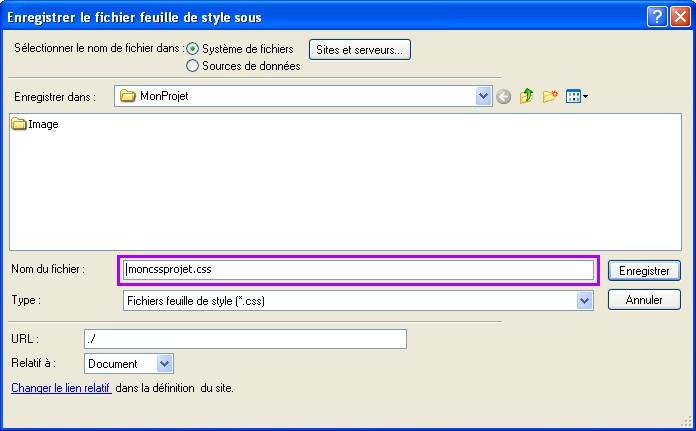Cancel with the Annuler button
The width and height of the screenshot is (696, 431).
coord(644,300)
